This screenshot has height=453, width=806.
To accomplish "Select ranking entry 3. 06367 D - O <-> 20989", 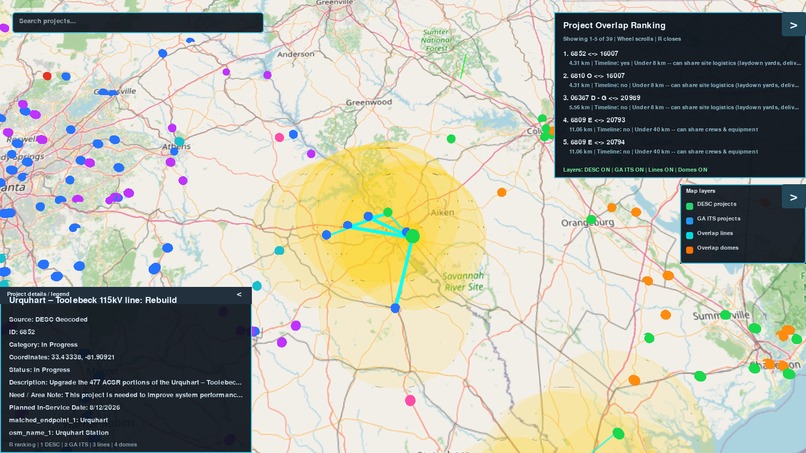I will pyautogui.click(x=601, y=98).
